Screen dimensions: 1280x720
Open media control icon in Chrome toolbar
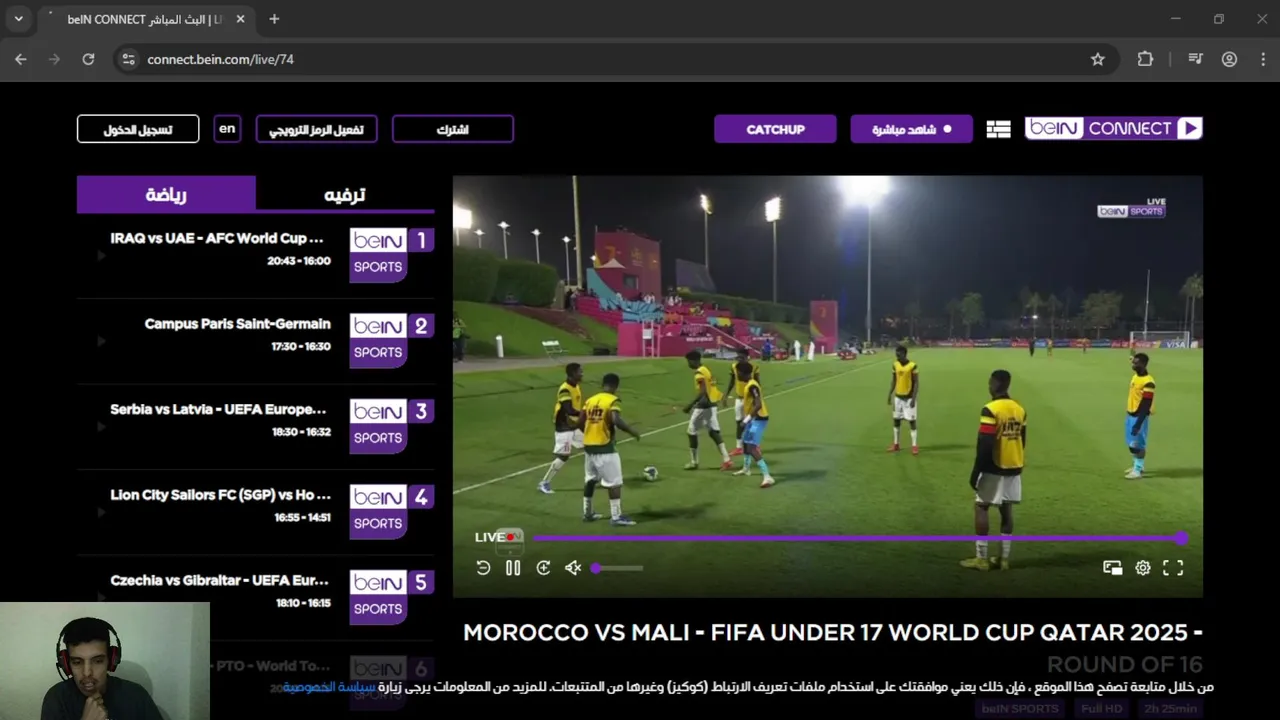pyautogui.click(x=1195, y=59)
